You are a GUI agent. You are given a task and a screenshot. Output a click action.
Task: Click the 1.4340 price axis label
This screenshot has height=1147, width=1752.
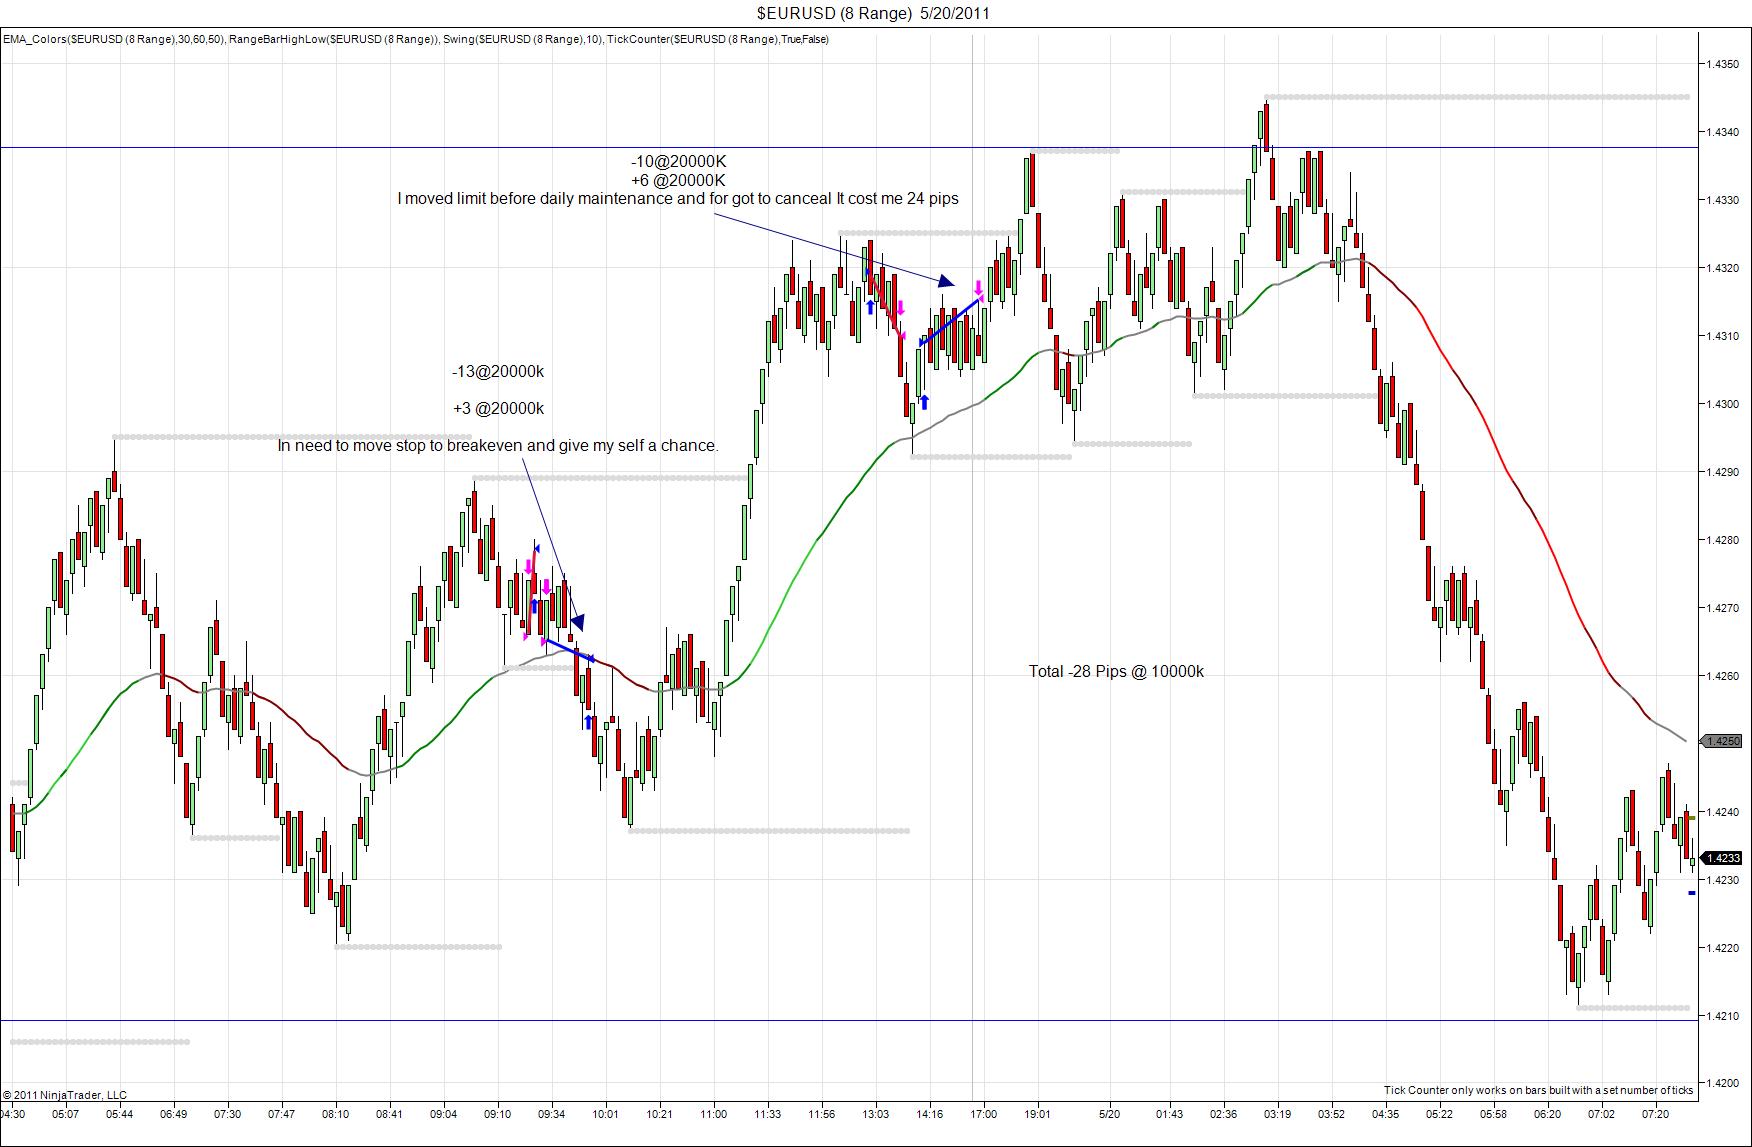click(1722, 132)
